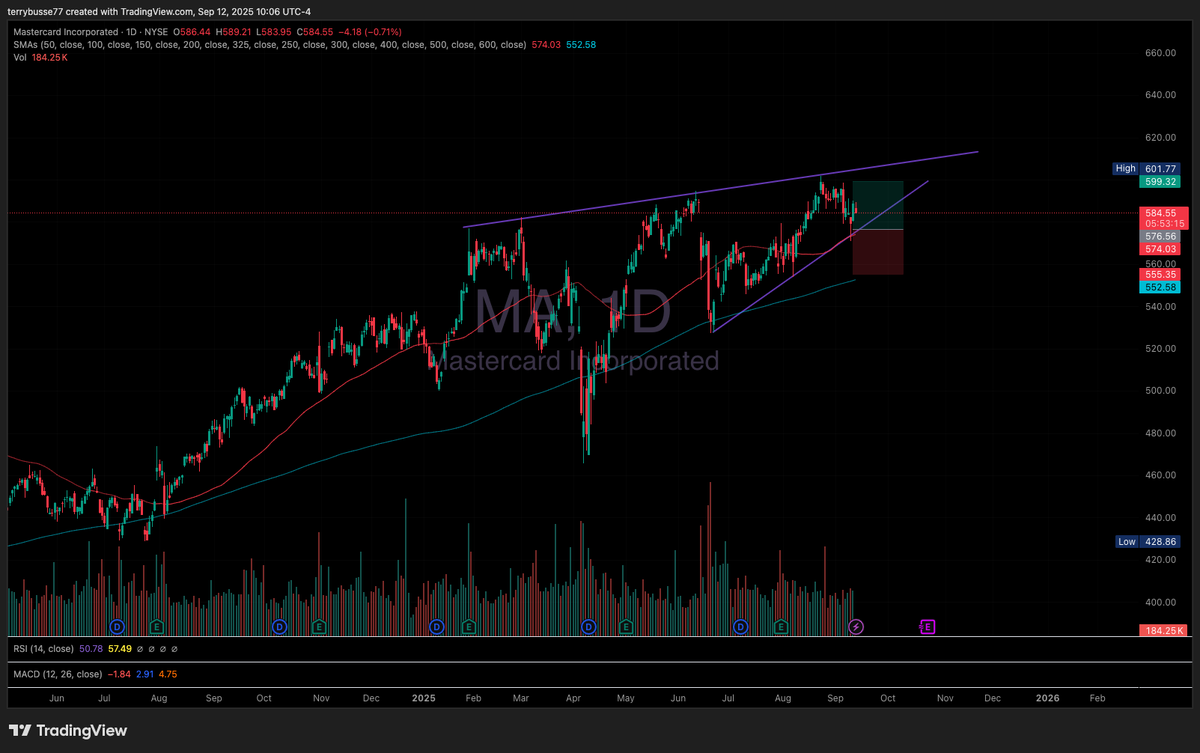The image size is (1200, 753).
Task: Click the 500.00 price axis tick
Action: pos(1160,391)
